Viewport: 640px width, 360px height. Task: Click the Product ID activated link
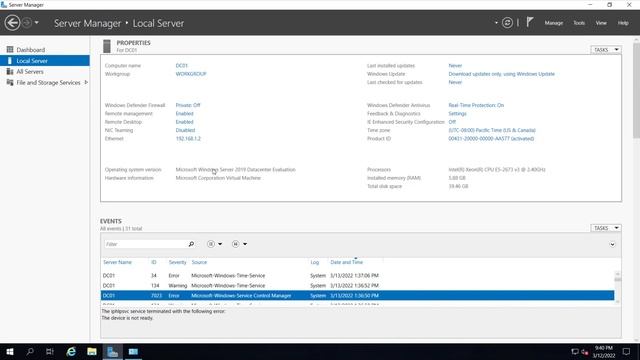(491, 138)
